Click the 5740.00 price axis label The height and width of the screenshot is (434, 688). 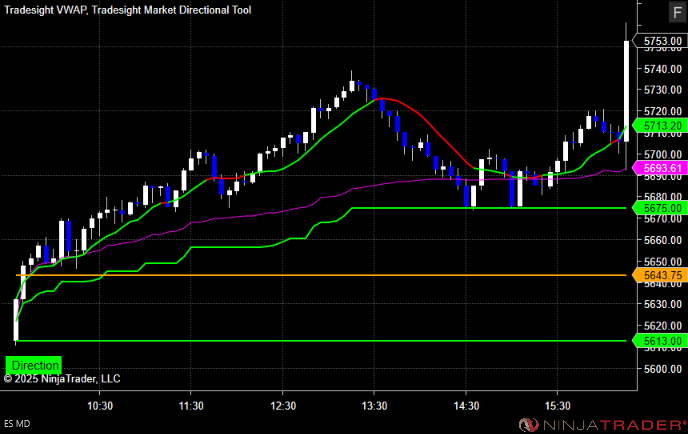pyautogui.click(x=663, y=69)
